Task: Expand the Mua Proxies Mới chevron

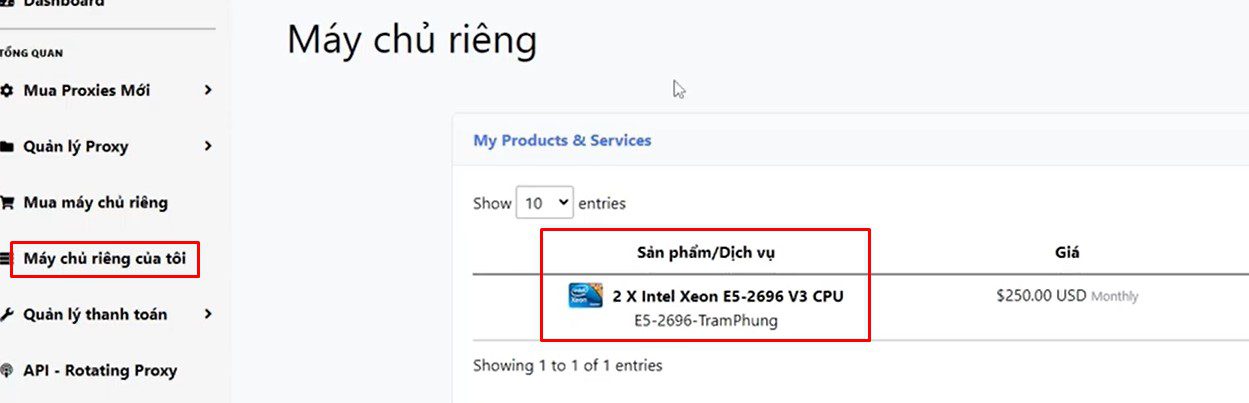Action: click(x=208, y=90)
